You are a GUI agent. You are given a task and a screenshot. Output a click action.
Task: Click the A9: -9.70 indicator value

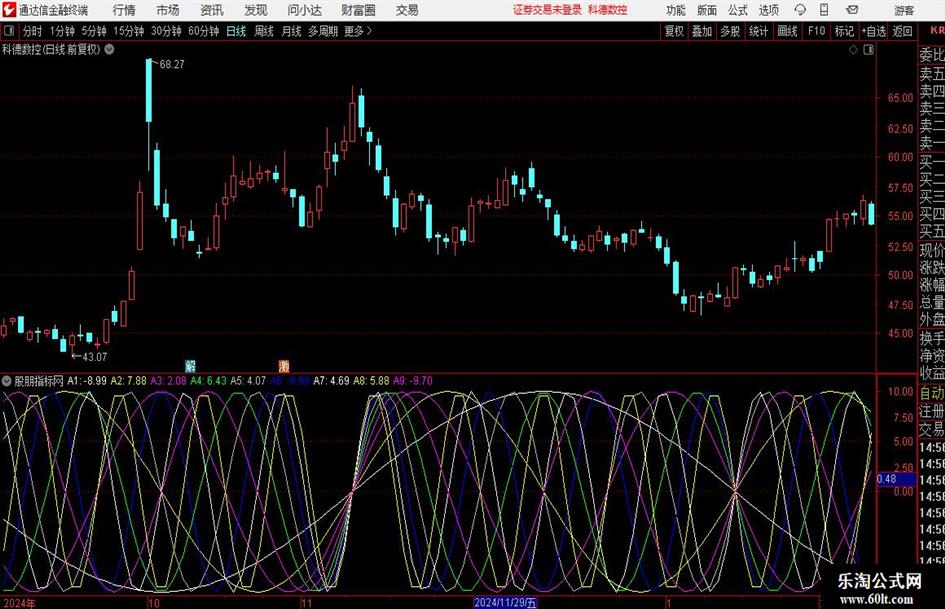pyautogui.click(x=413, y=381)
